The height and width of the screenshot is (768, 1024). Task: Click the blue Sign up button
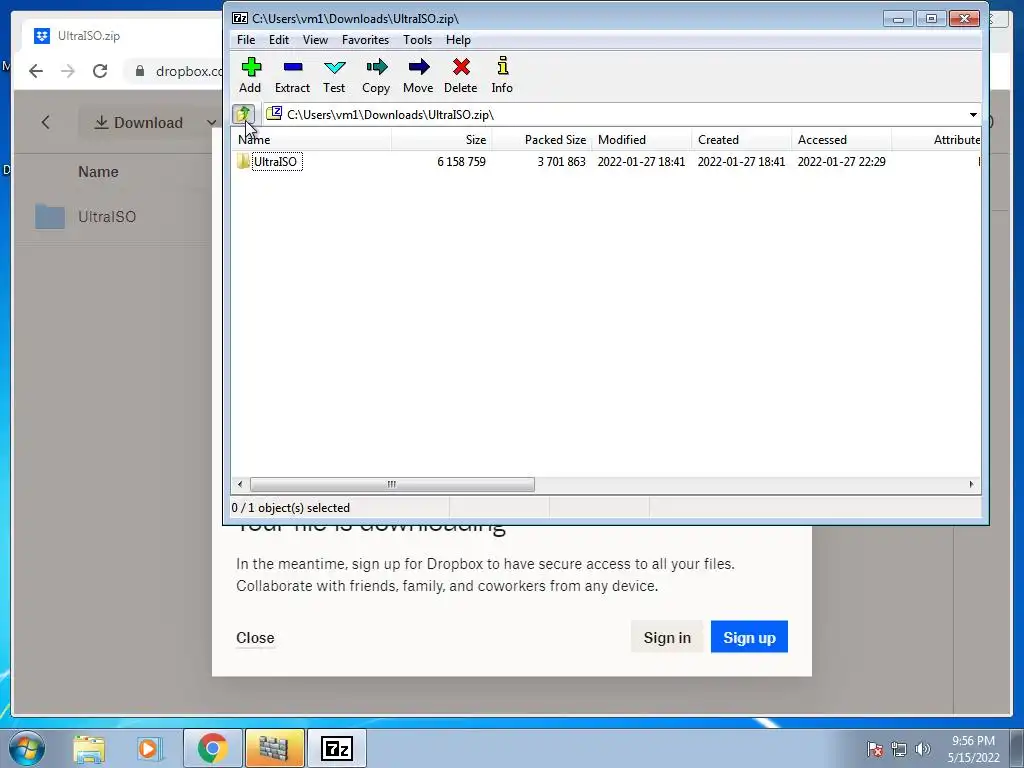(749, 637)
